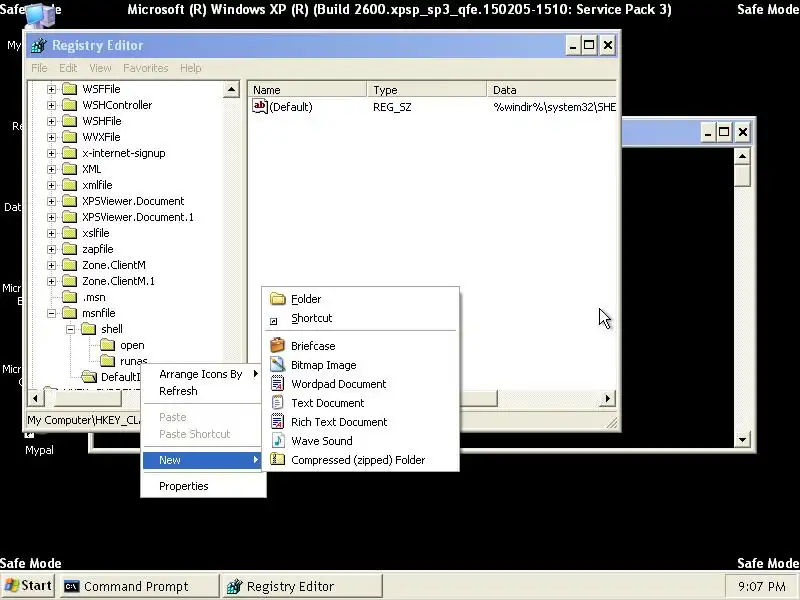Image resolution: width=800 pixels, height=600 pixels.
Task: Click the Type column header
Action: (x=427, y=90)
